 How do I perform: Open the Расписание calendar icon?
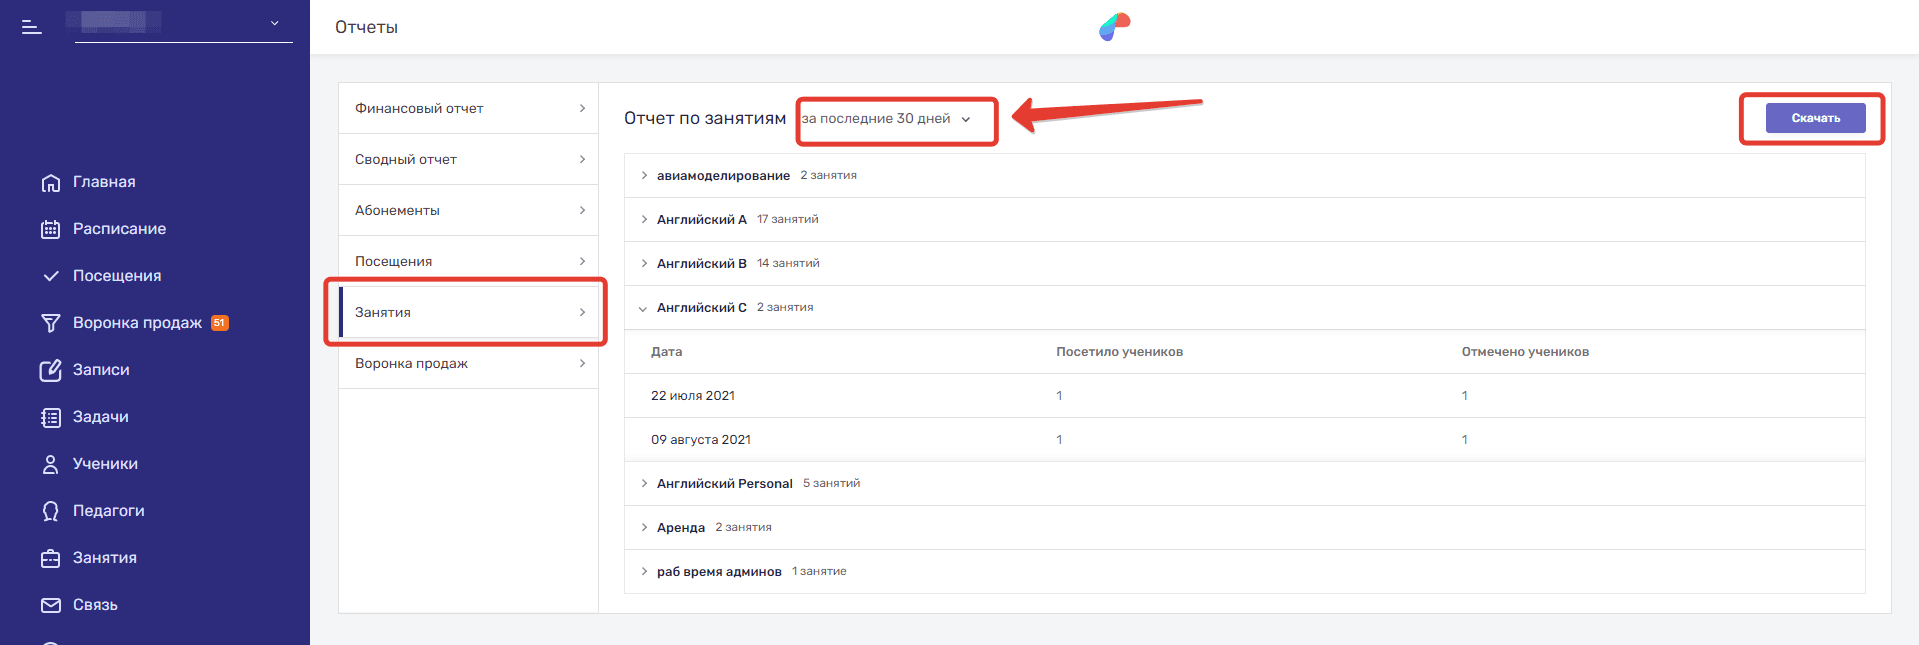51,229
